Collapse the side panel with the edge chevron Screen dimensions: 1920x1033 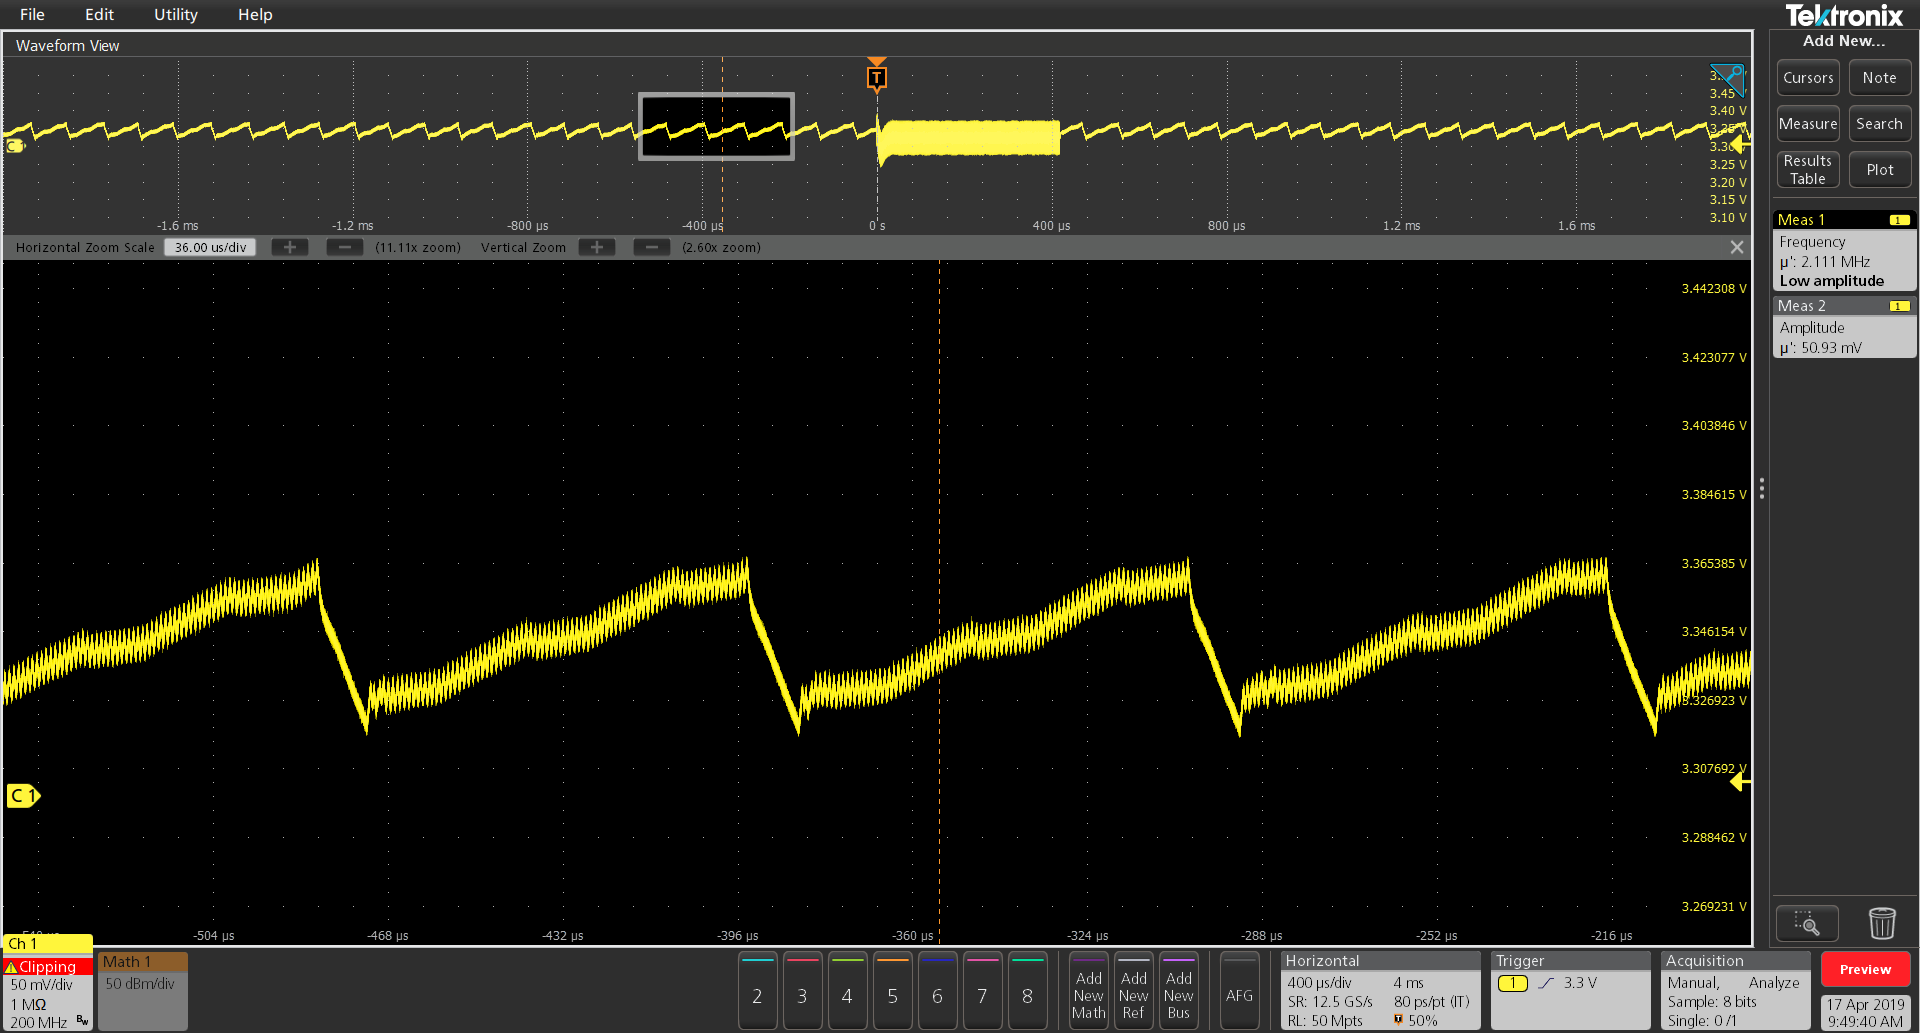pyautogui.click(x=1761, y=488)
